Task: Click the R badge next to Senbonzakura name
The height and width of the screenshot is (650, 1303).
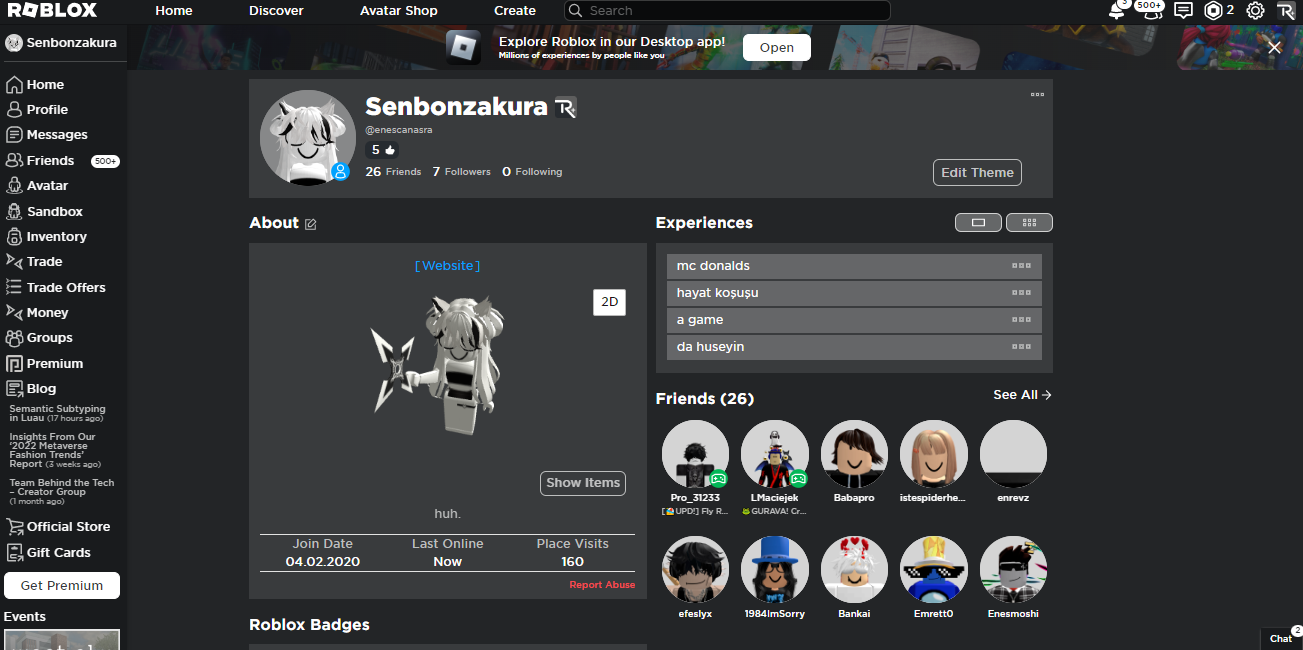Action: (566, 108)
